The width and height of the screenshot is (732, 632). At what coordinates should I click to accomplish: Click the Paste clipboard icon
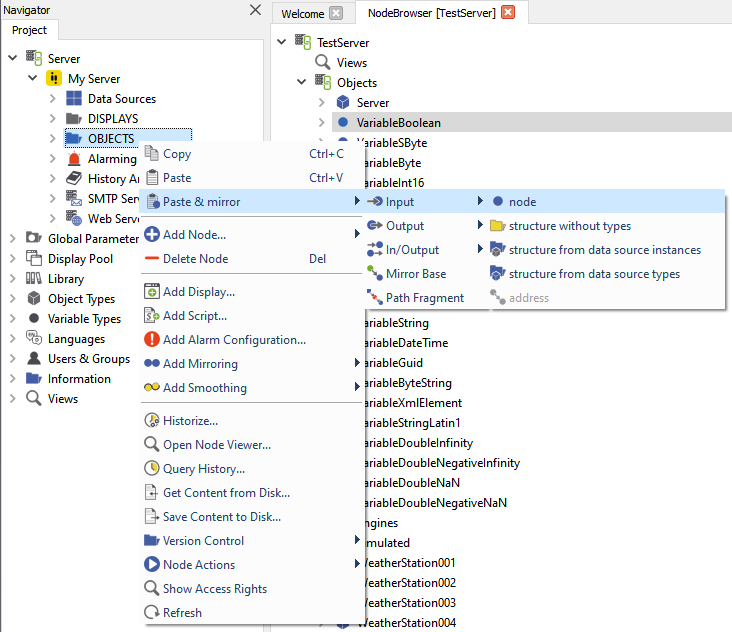152,177
